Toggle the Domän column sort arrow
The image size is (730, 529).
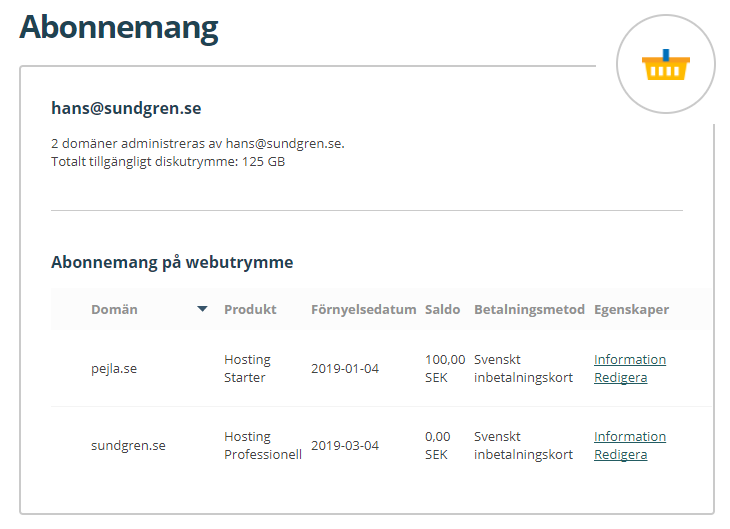(x=202, y=309)
